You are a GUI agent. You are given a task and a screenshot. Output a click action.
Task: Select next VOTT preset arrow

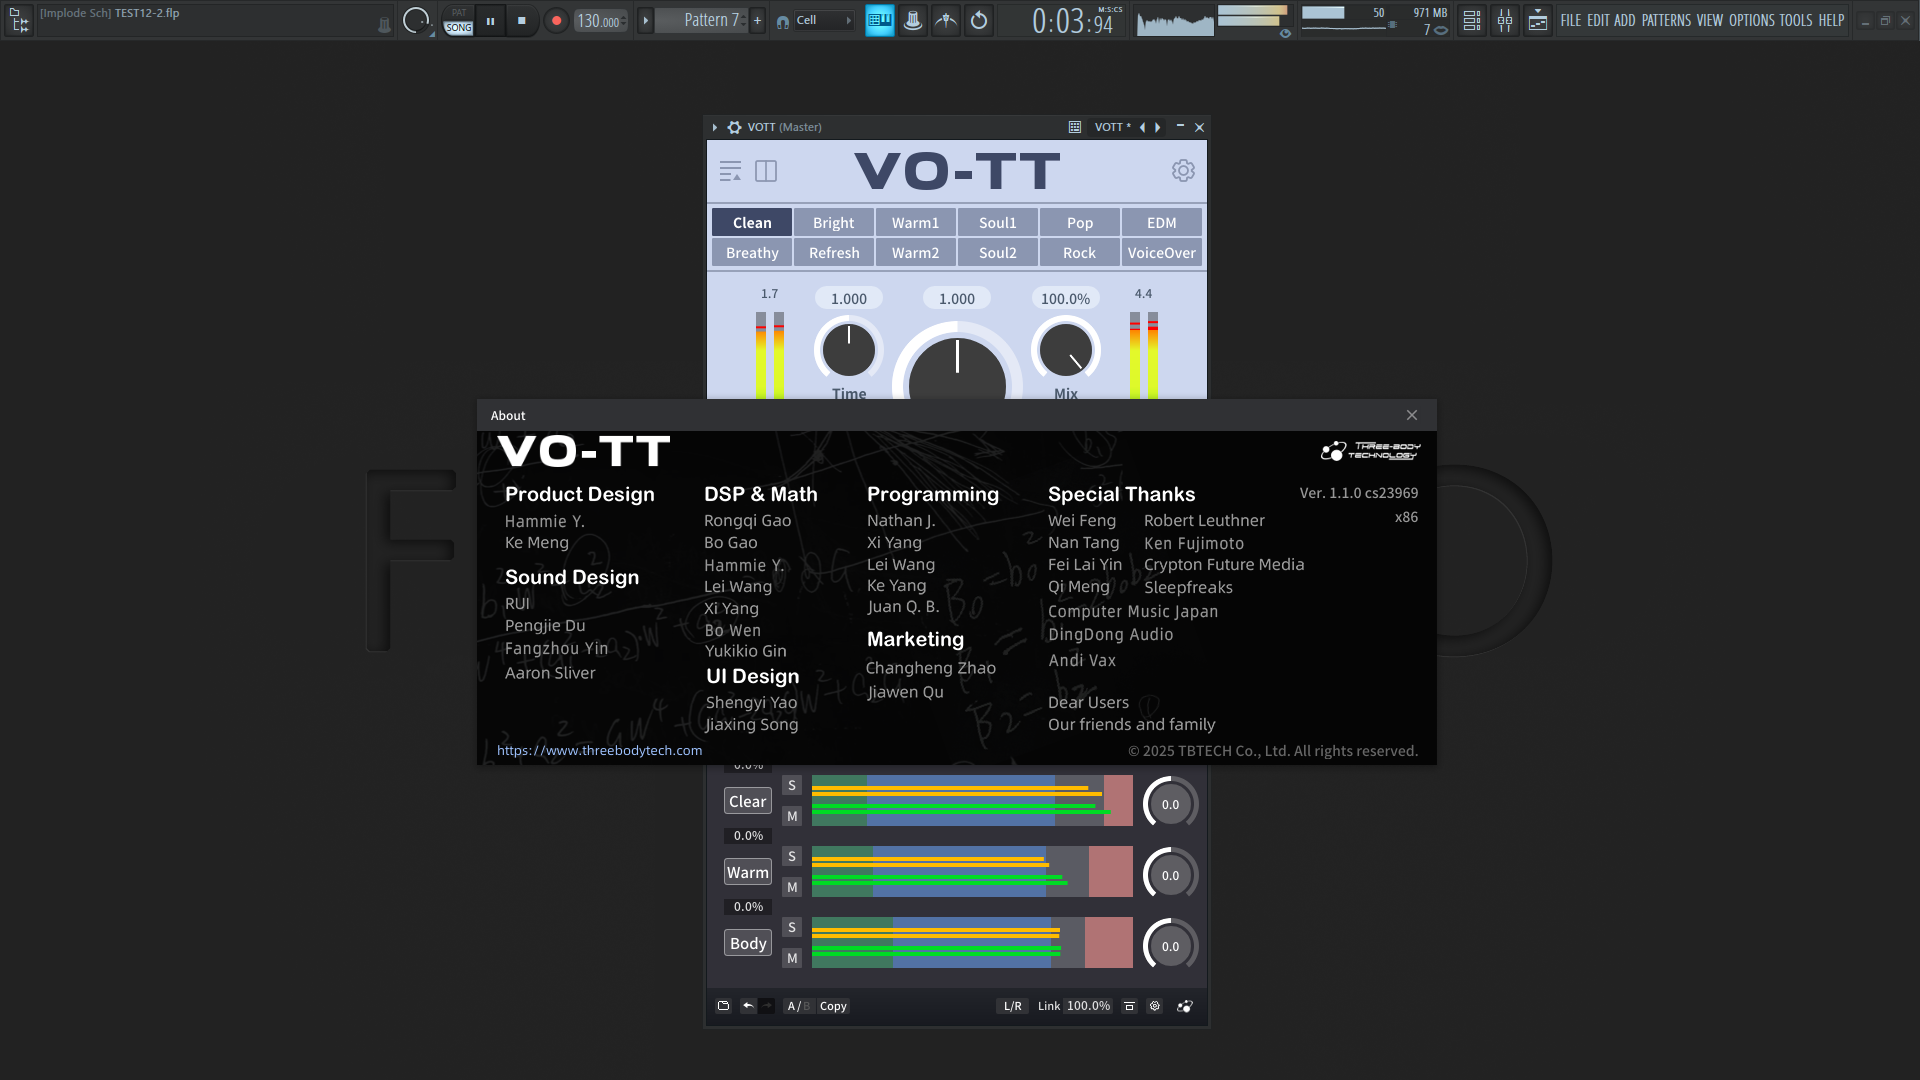1158,127
